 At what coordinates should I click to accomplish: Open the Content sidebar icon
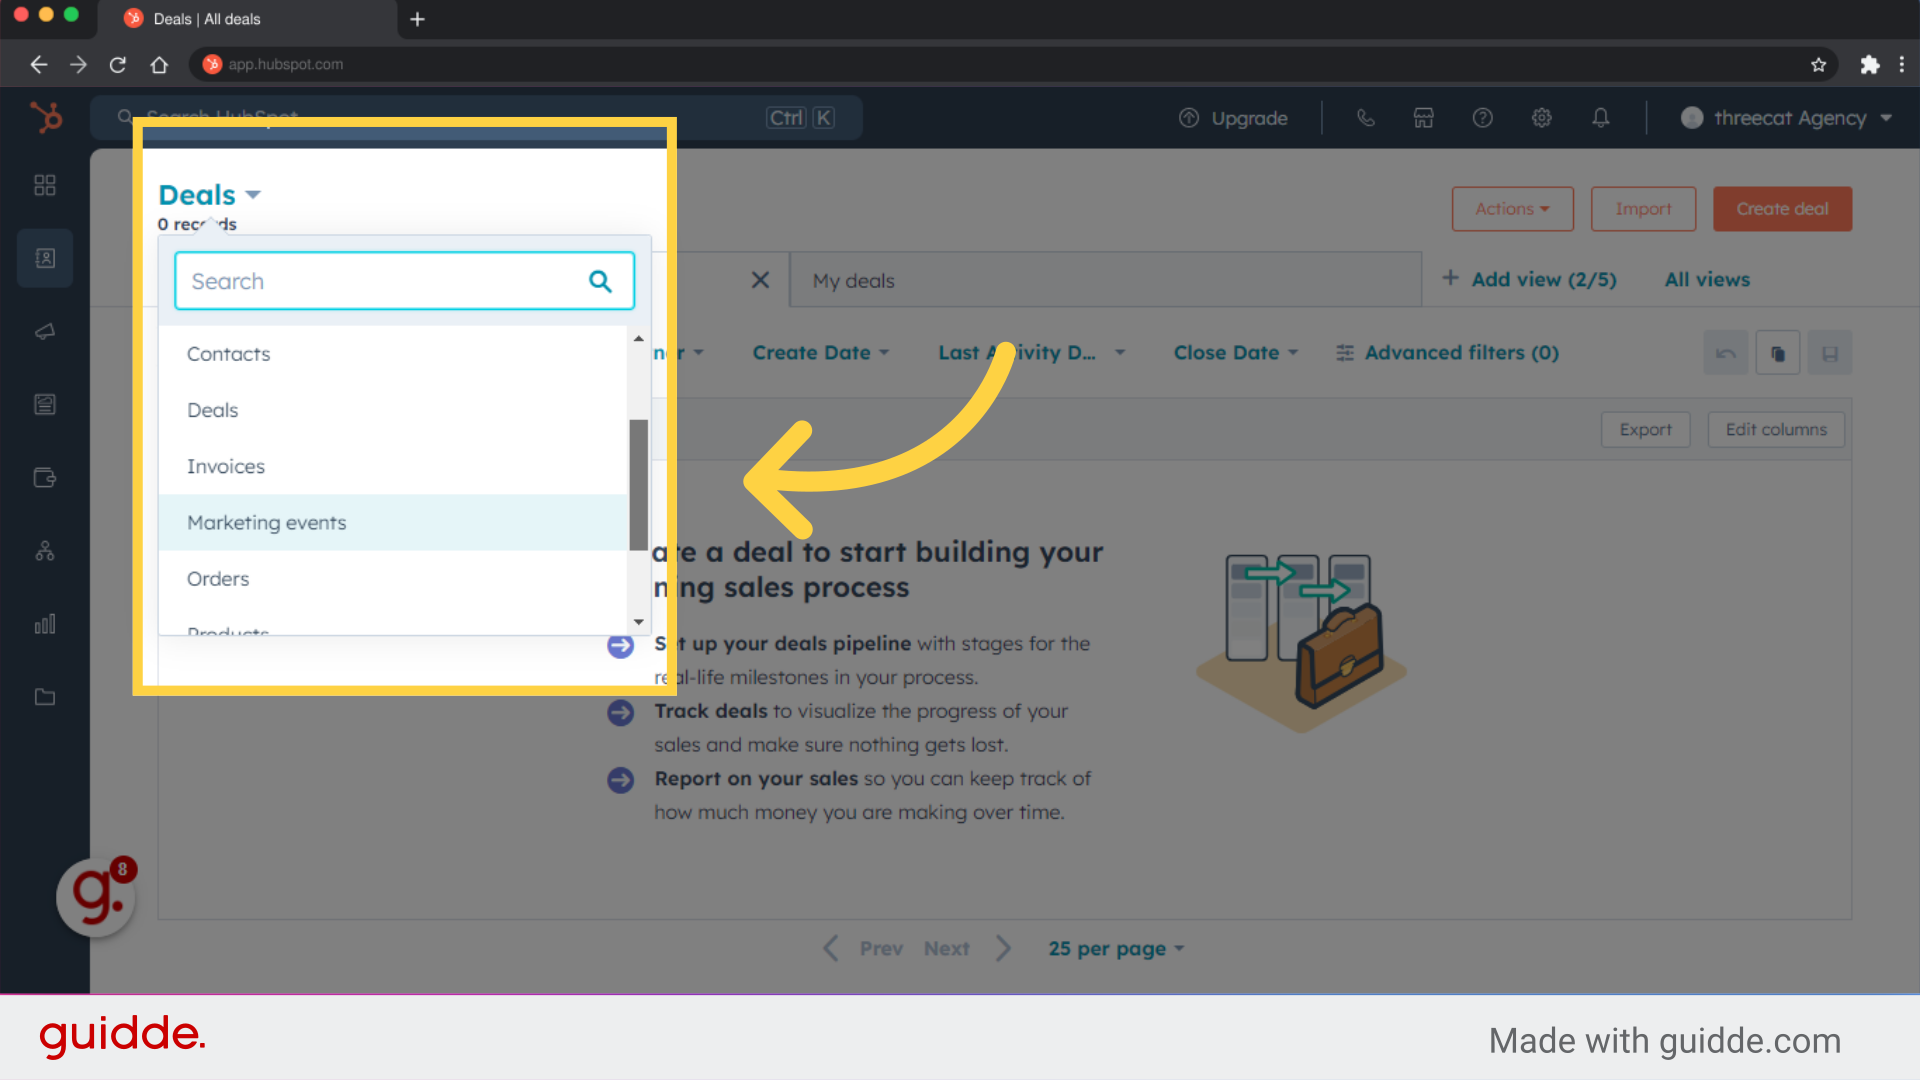[x=45, y=404]
